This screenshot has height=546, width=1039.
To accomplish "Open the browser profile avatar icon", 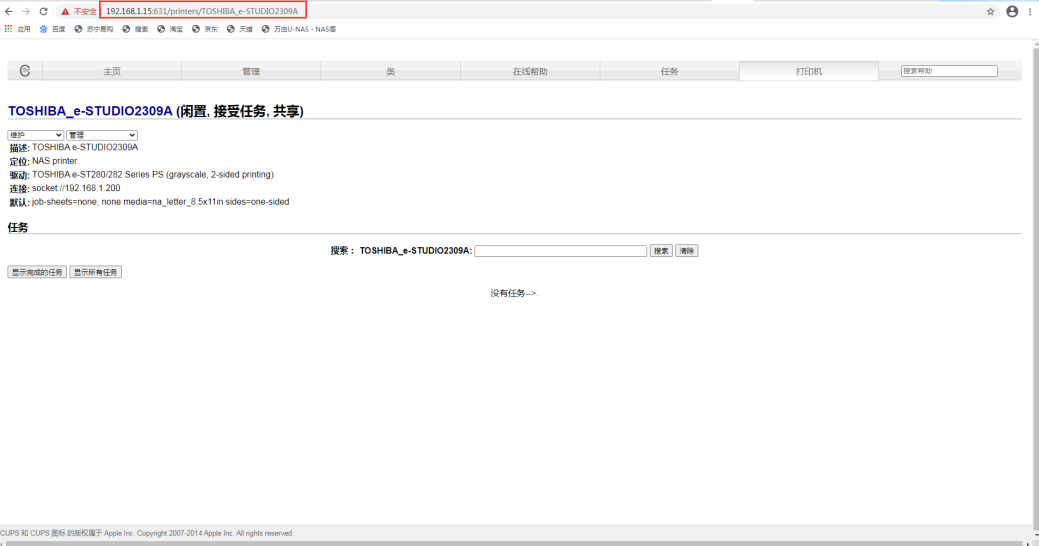I will click(1012, 11).
